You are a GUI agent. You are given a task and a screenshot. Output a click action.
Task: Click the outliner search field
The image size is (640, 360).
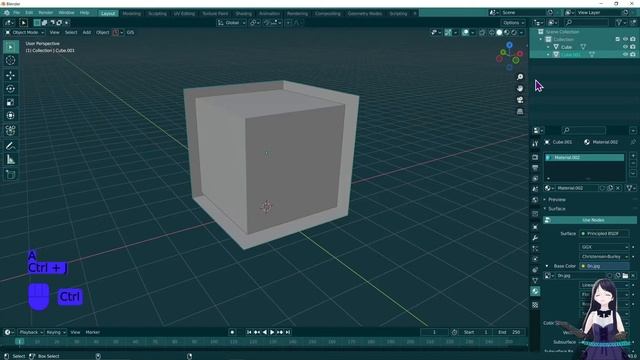586,23
